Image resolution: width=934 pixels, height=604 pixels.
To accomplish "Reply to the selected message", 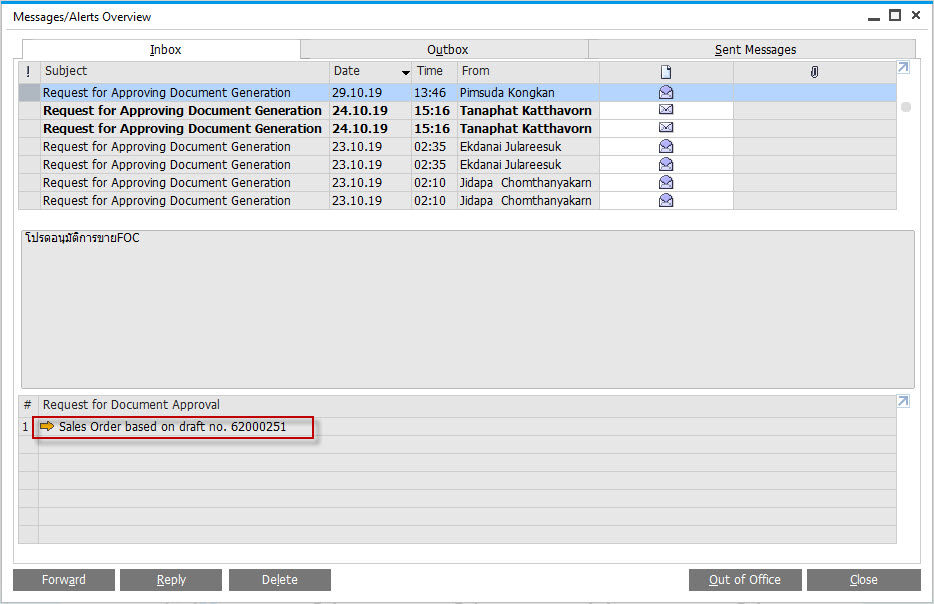I will point(171,580).
